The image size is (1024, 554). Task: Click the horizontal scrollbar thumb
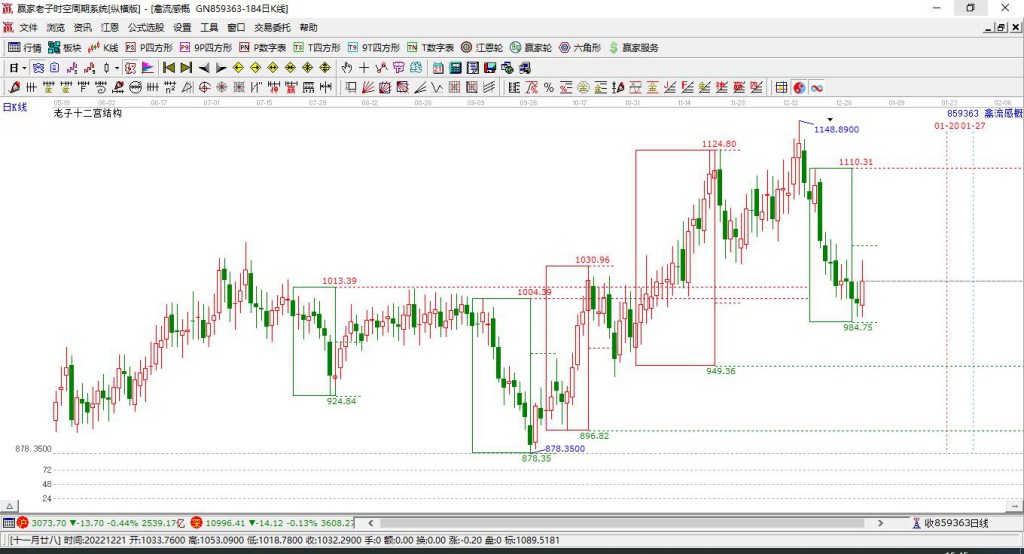coord(622,523)
